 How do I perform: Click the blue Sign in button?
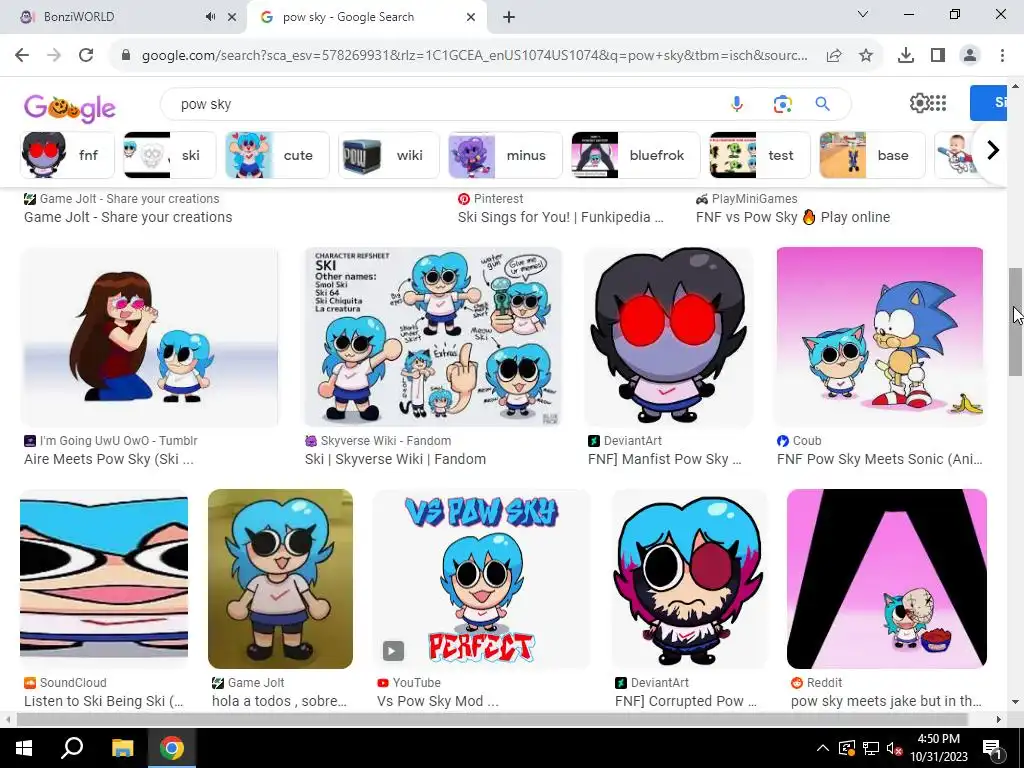(x=988, y=103)
